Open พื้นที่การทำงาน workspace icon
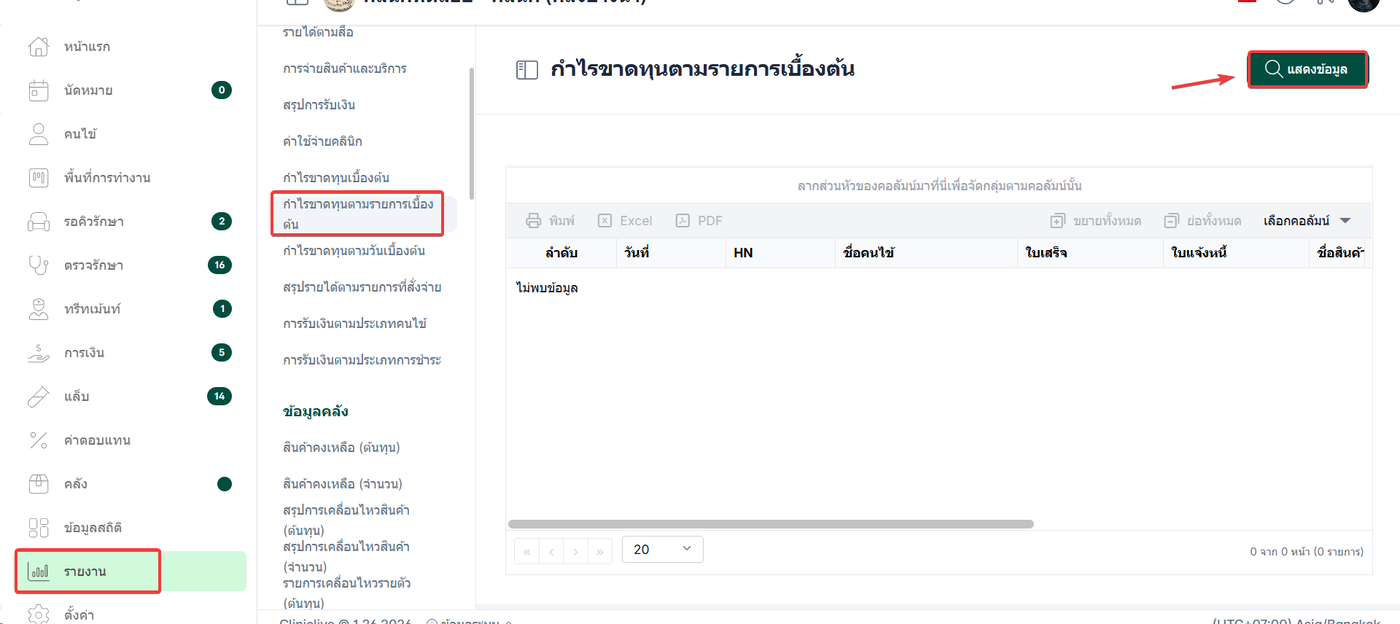1400x624 pixels. [x=38, y=178]
